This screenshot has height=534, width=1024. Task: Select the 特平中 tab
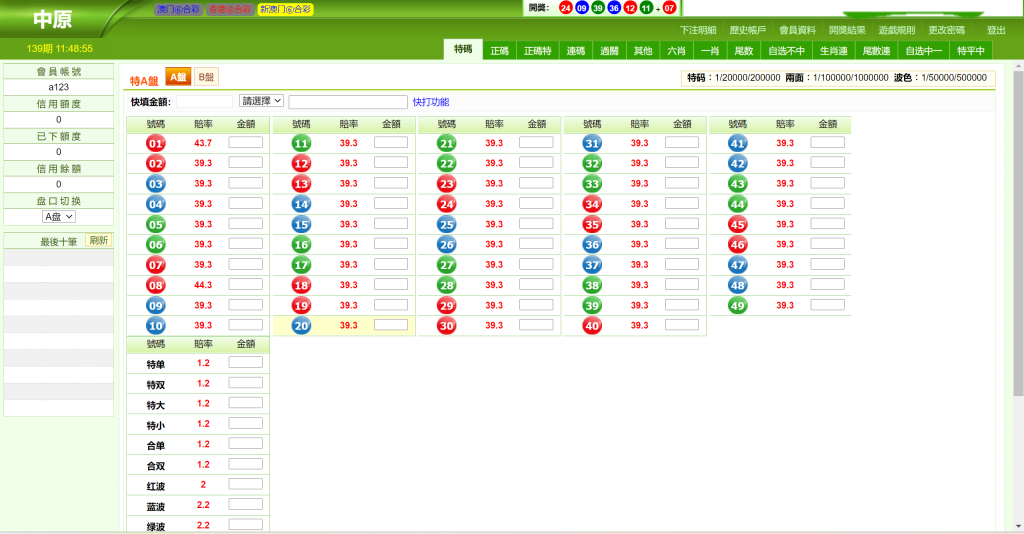(x=970, y=51)
